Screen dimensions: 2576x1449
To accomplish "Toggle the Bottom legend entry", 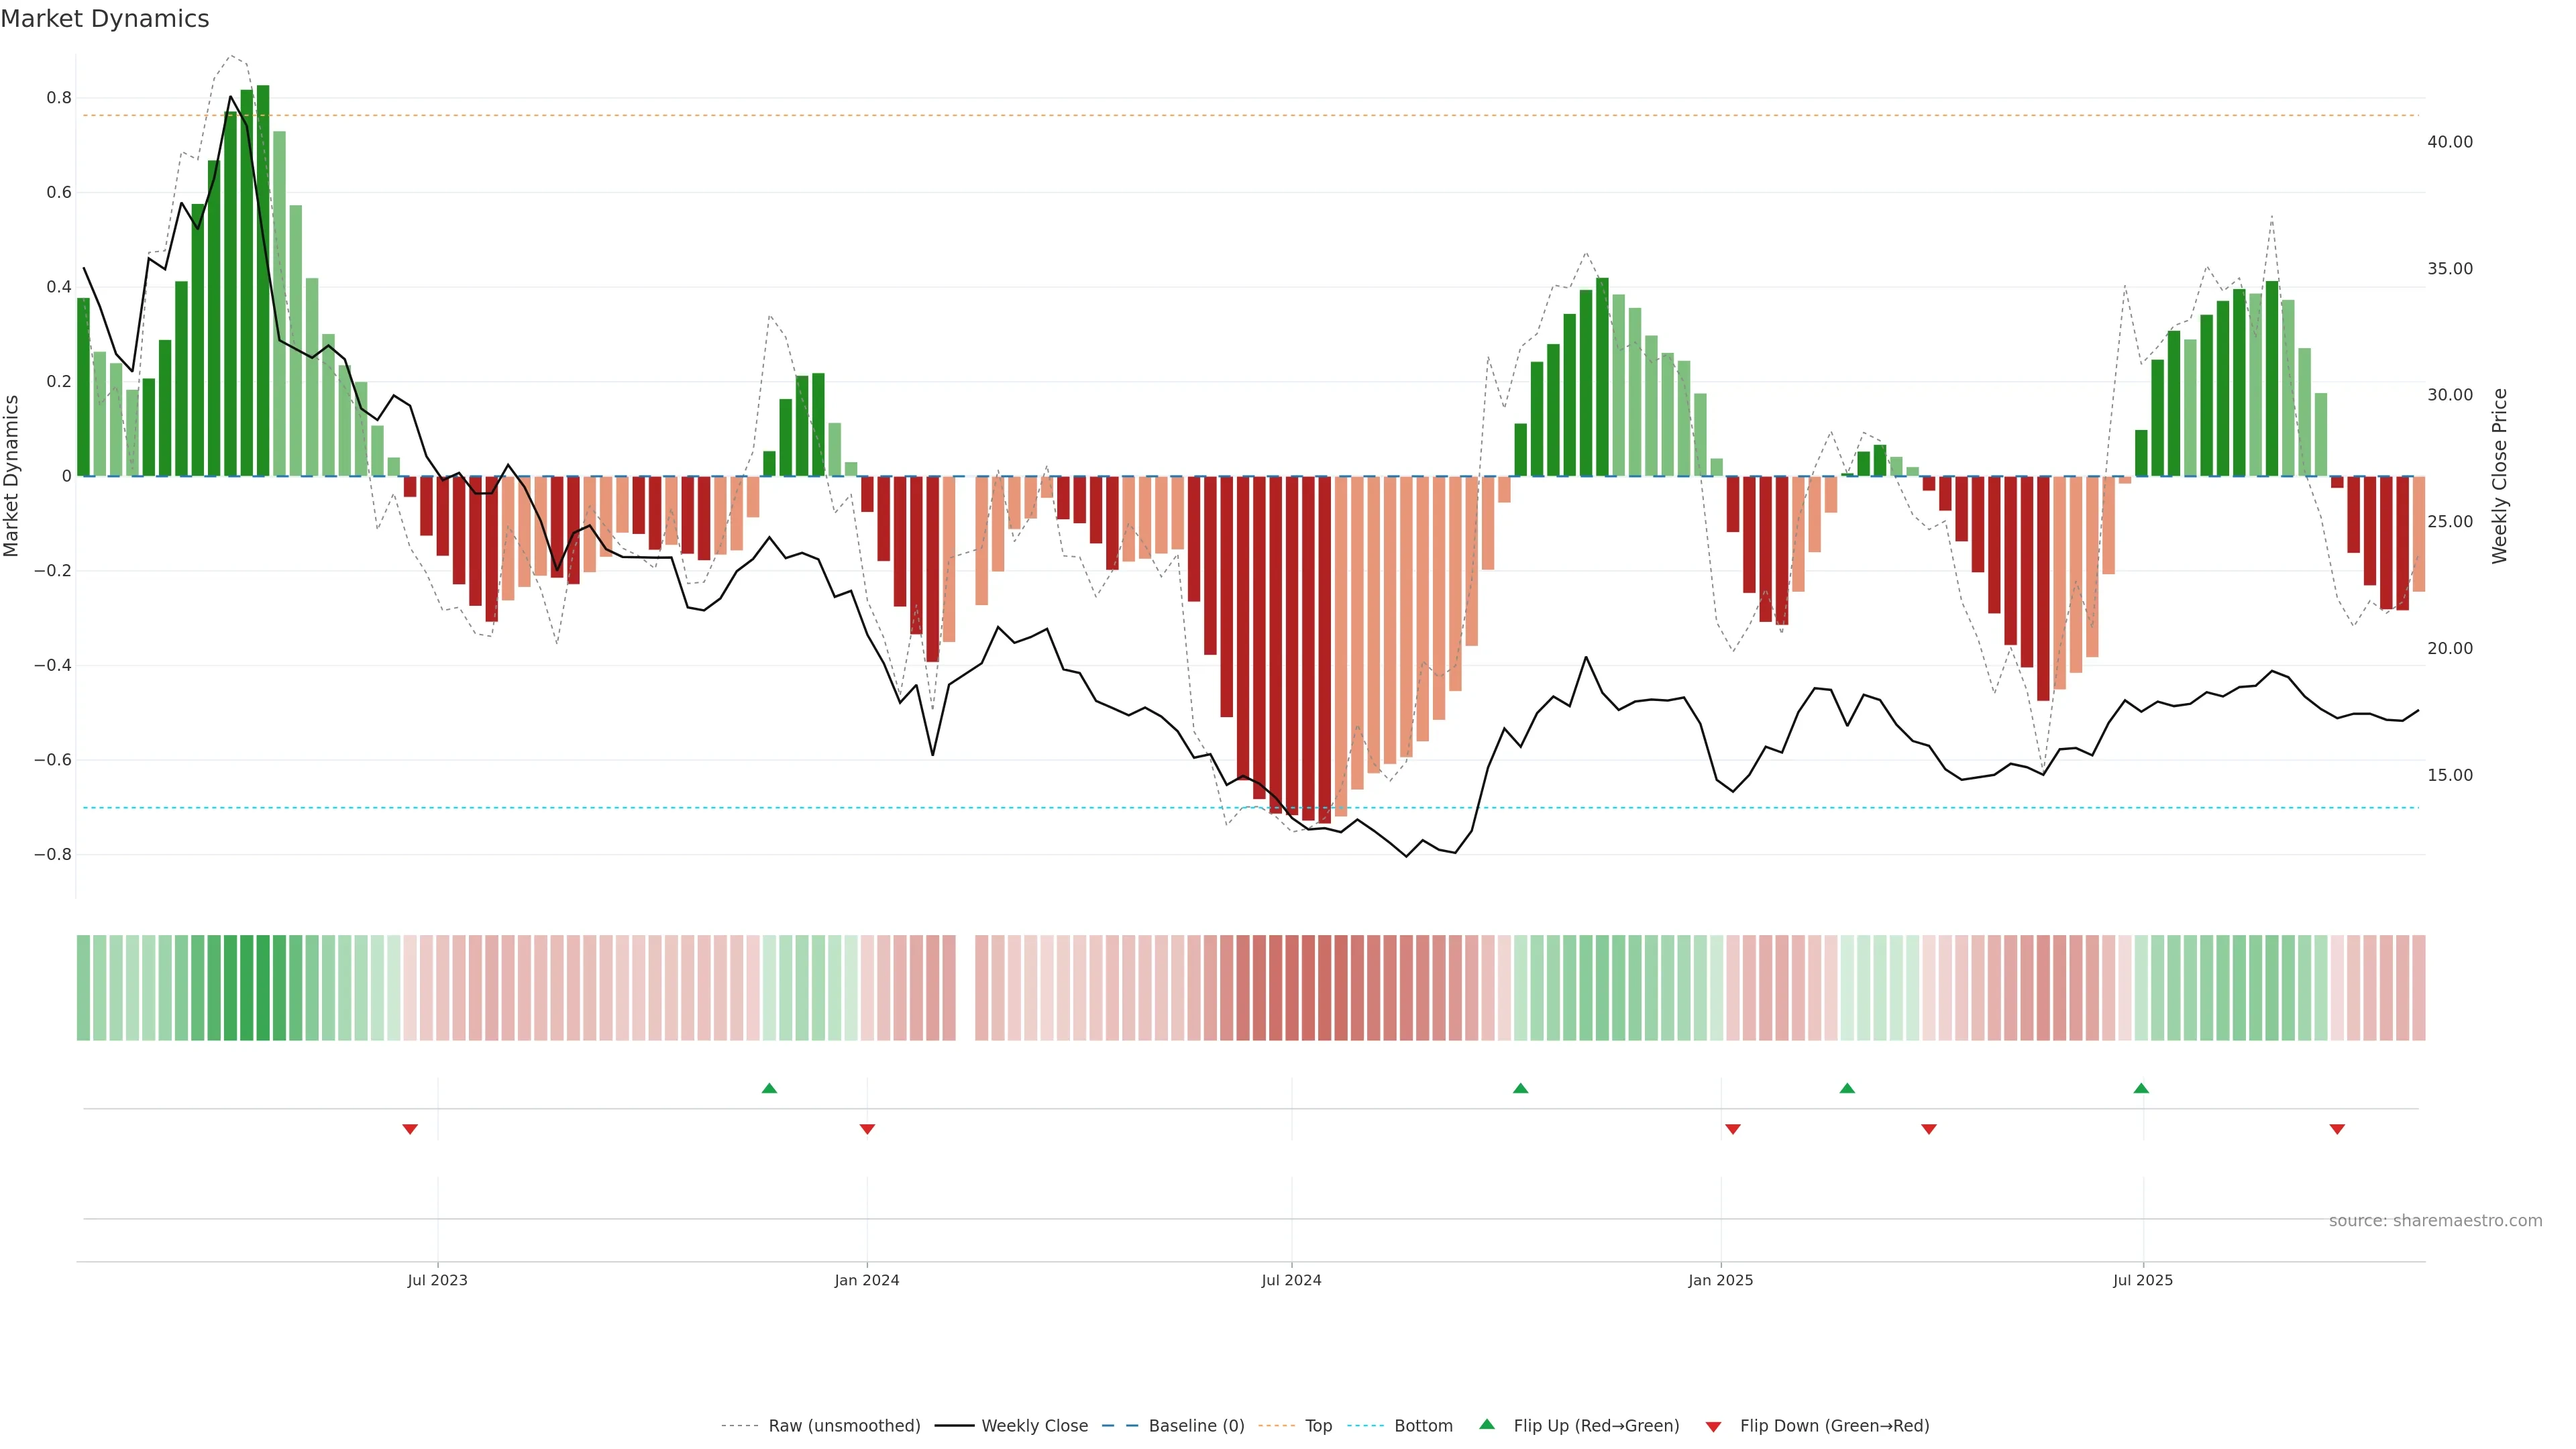I will (x=1423, y=1426).
